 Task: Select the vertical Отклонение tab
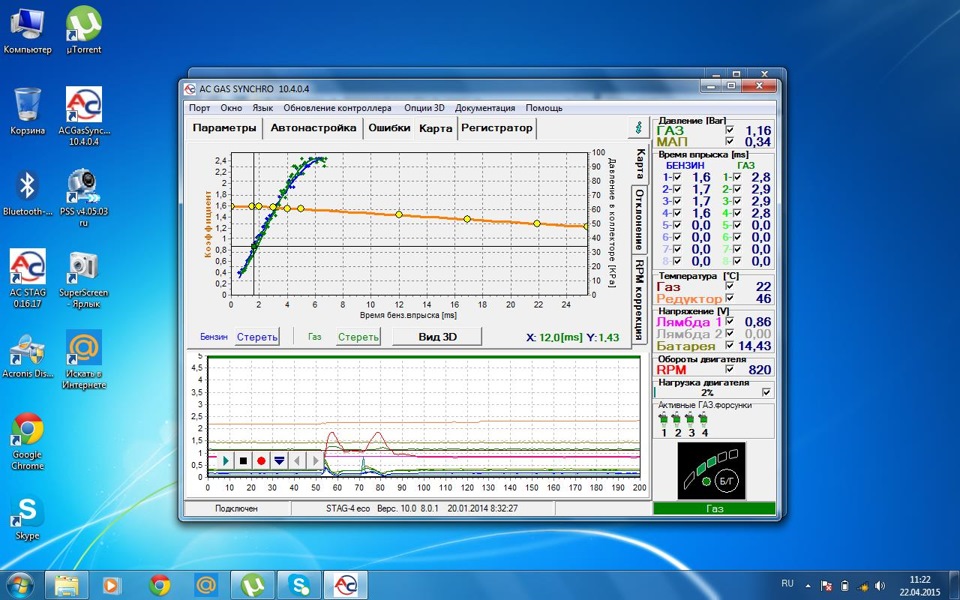(x=639, y=219)
